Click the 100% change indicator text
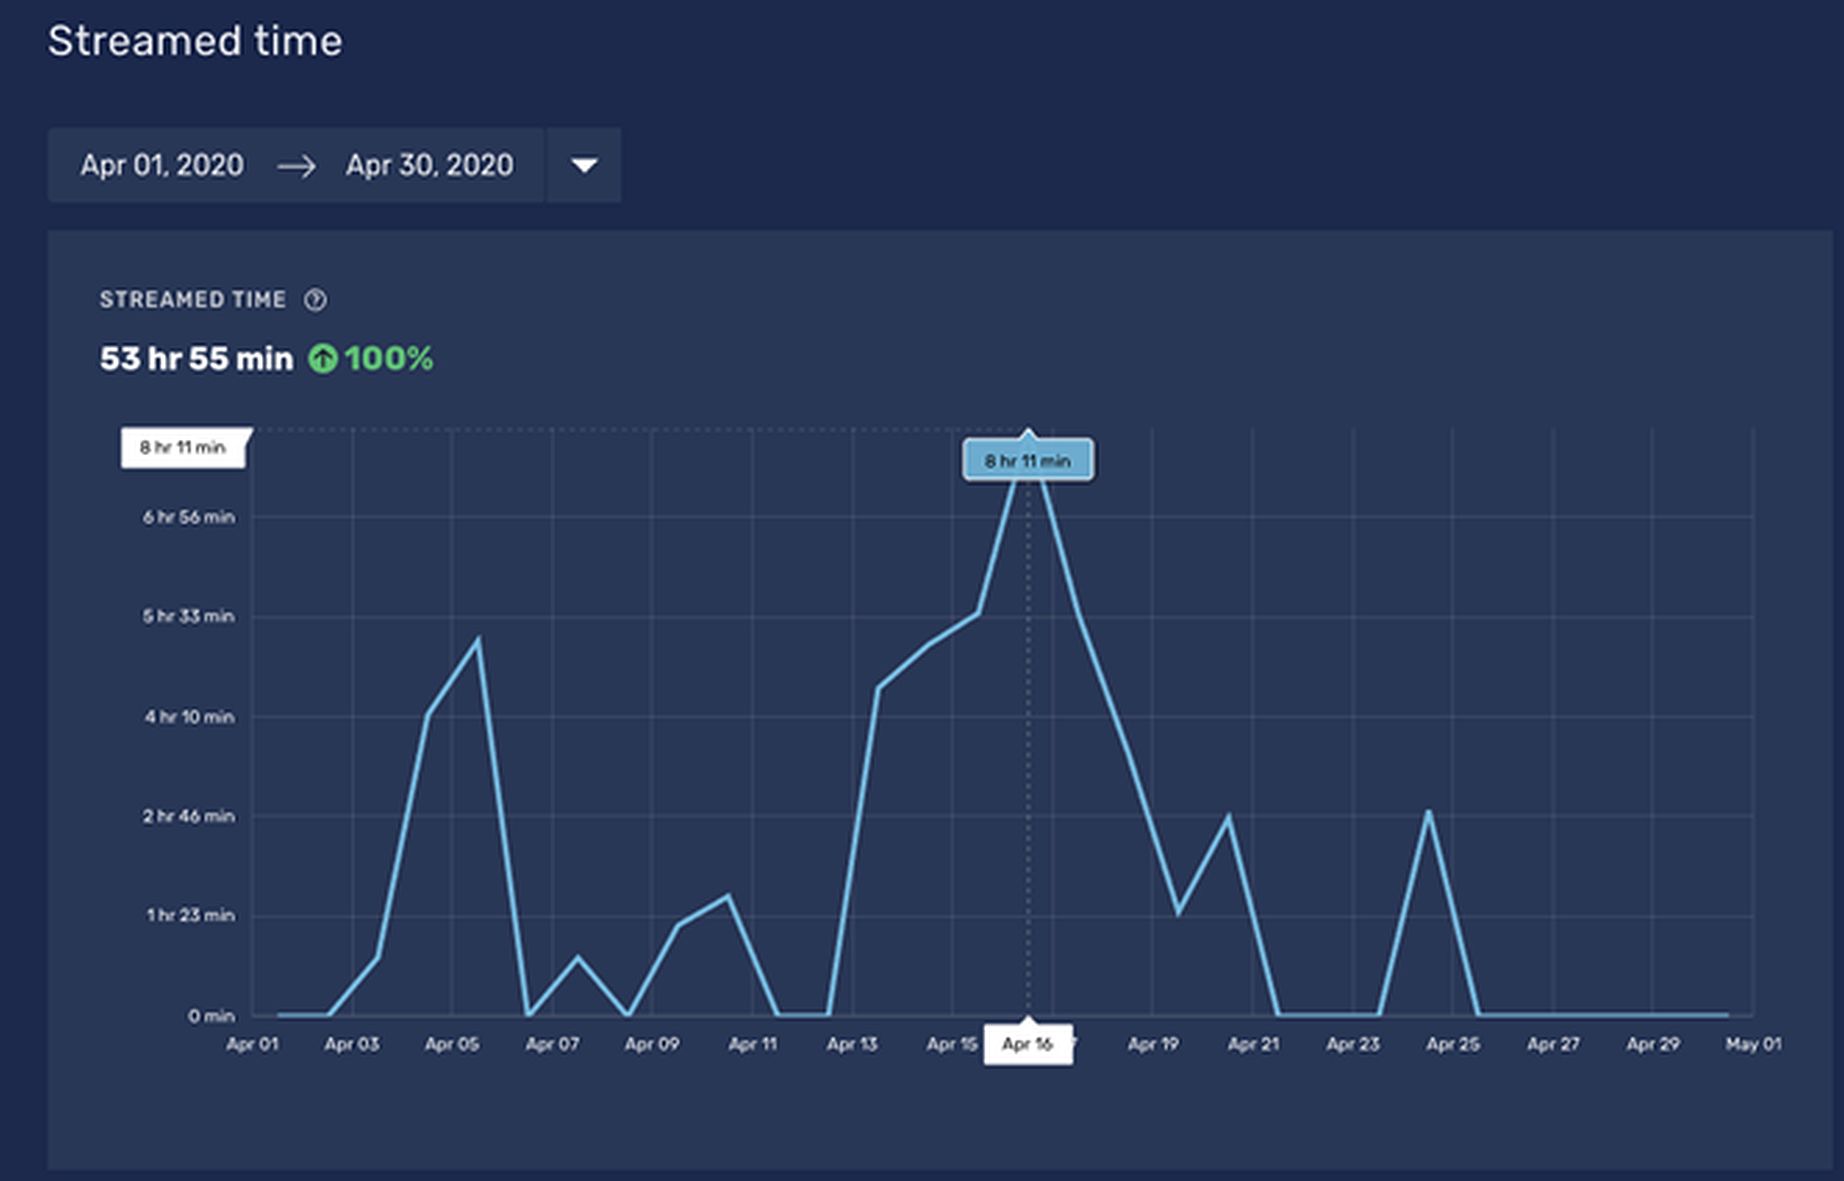Viewport: 1844px width, 1181px height. tap(388, 358)
